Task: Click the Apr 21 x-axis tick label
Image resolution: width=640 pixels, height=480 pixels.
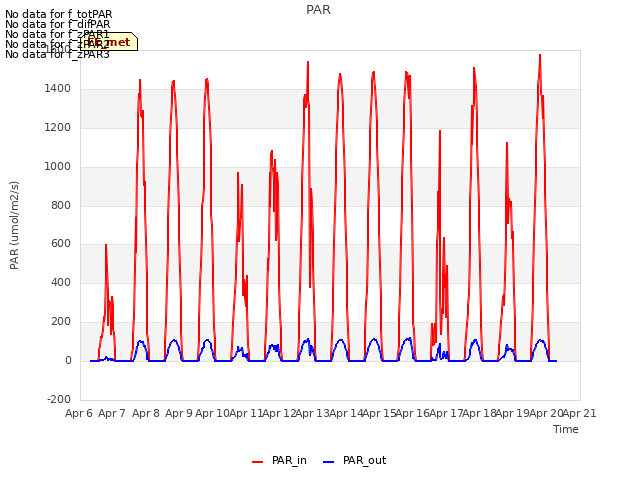Action: pos(580,413)
